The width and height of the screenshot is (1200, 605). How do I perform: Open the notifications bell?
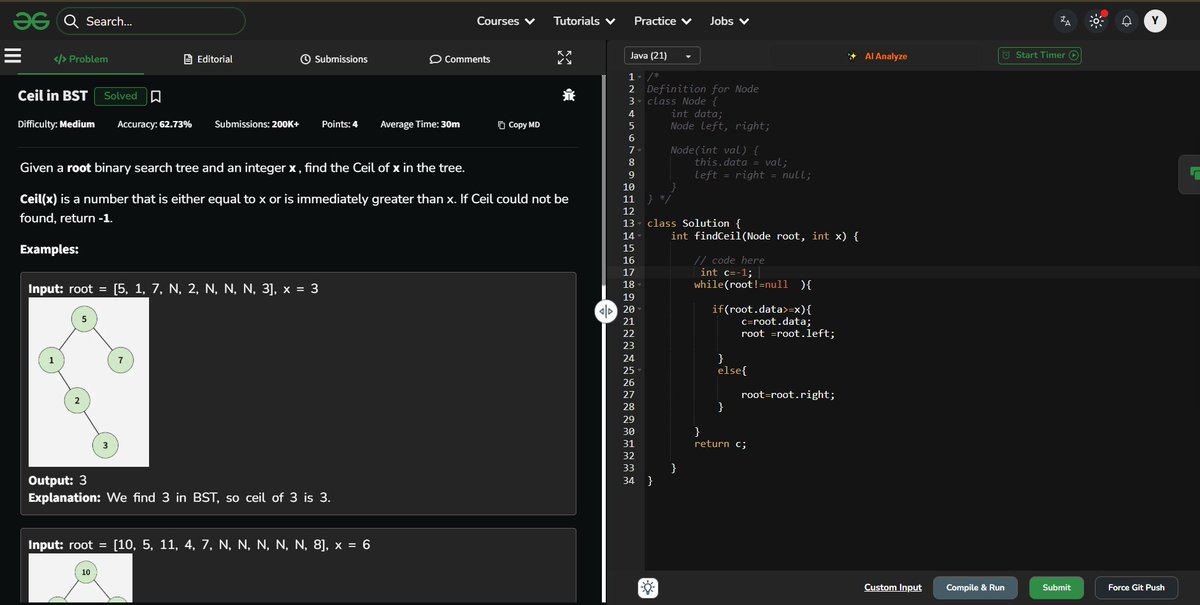tap(1126, 21)
